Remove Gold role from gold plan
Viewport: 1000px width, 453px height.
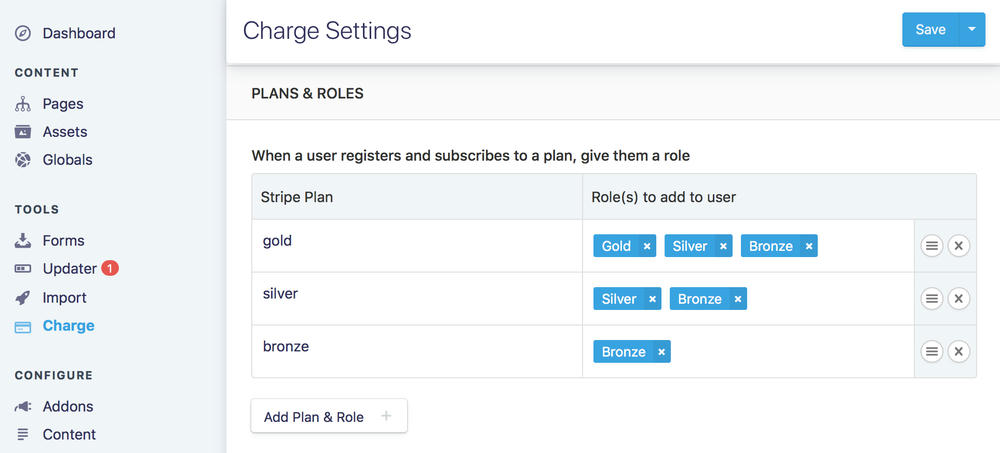pyautogui.click(x=647, y=246)
